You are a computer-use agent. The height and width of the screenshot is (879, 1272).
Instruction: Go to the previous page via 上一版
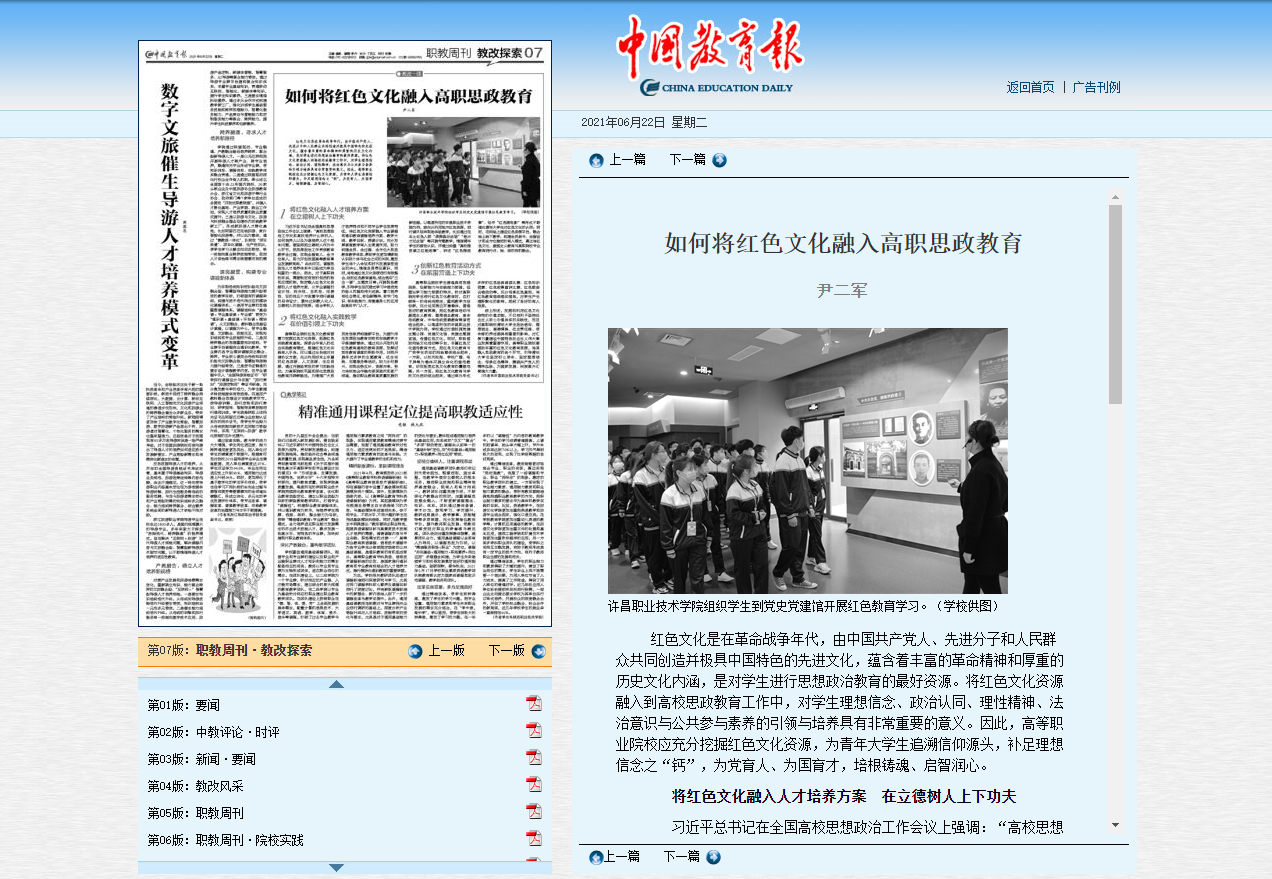pos(446,651)
